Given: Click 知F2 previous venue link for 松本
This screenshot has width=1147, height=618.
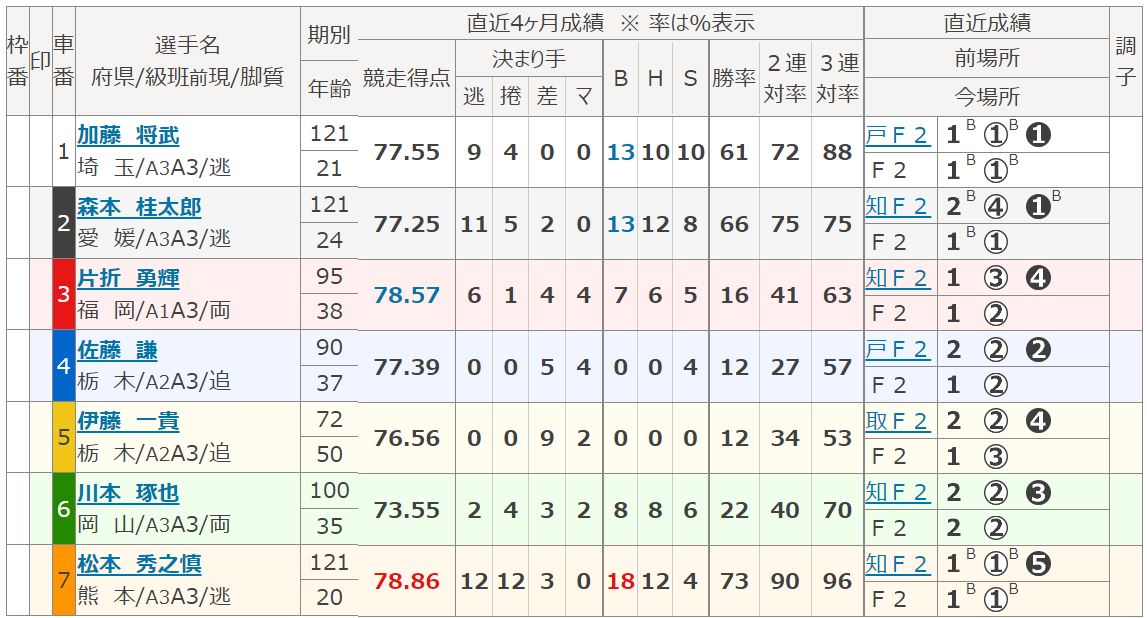Looking at the screenshot, I should [x=897, y=564].
